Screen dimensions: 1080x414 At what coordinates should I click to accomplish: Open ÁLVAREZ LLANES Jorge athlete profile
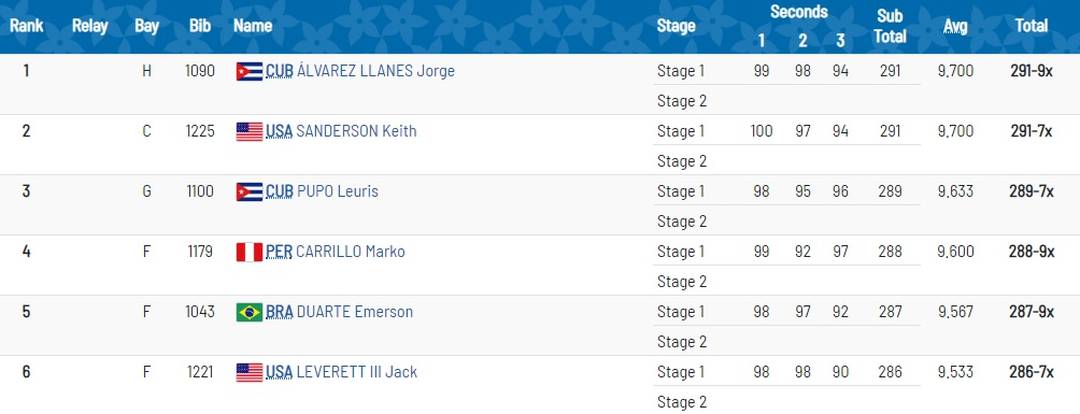(375, 71)
